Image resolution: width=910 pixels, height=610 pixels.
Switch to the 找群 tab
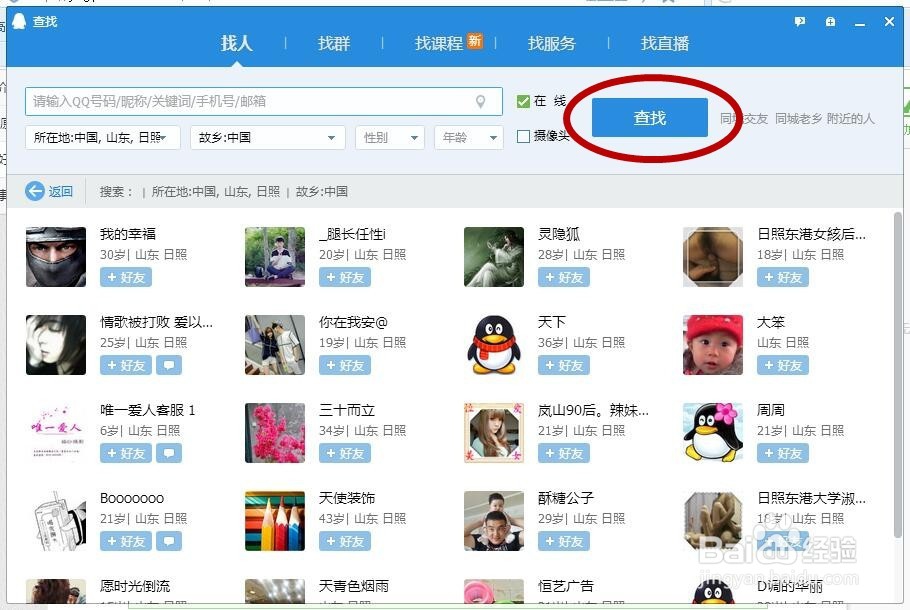tap(333, 43)
